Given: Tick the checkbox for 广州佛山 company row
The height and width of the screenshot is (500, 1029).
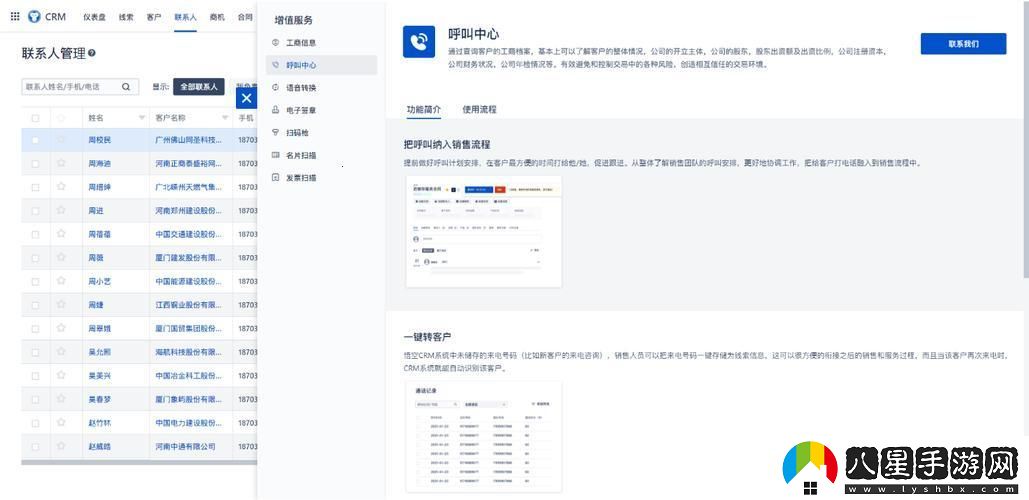Looking at the screenshot, I should 35,140.
